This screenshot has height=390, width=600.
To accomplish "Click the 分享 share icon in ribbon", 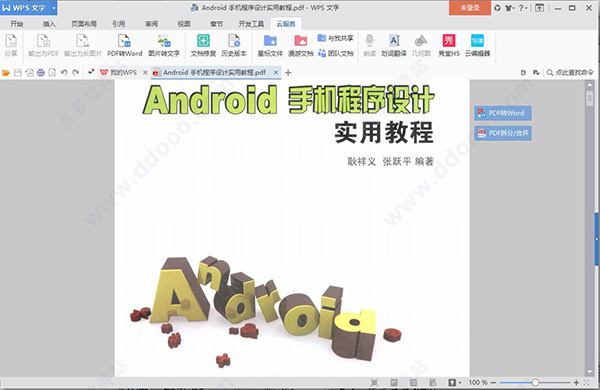I will [11, 45].
